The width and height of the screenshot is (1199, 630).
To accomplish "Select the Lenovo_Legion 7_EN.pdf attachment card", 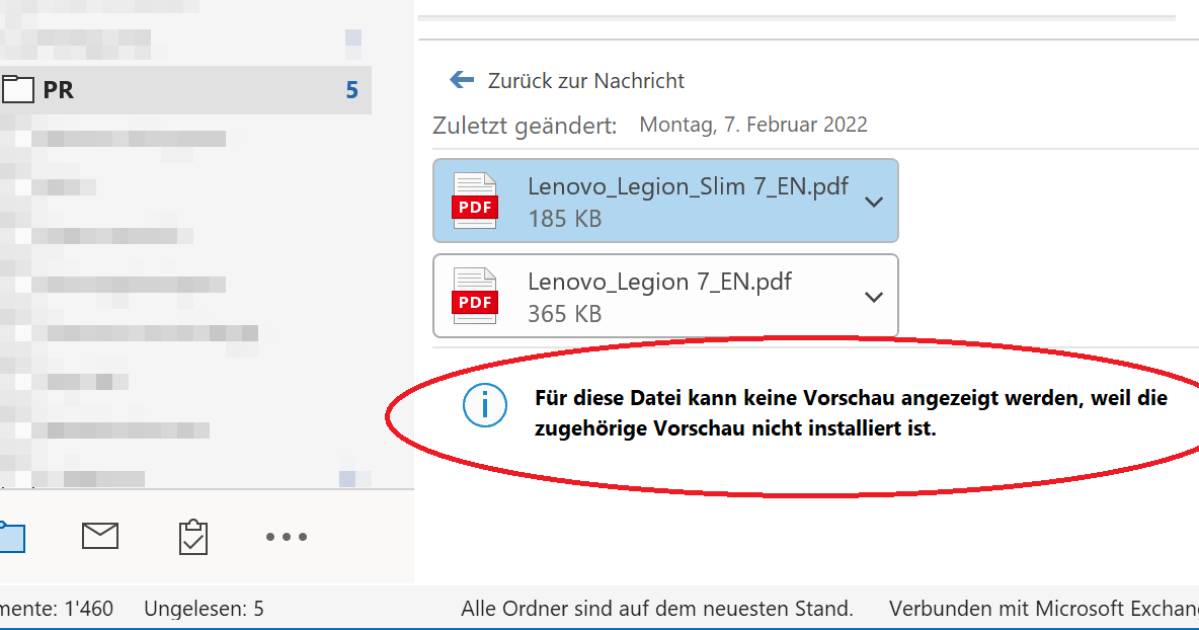I will tap(665, 294).
